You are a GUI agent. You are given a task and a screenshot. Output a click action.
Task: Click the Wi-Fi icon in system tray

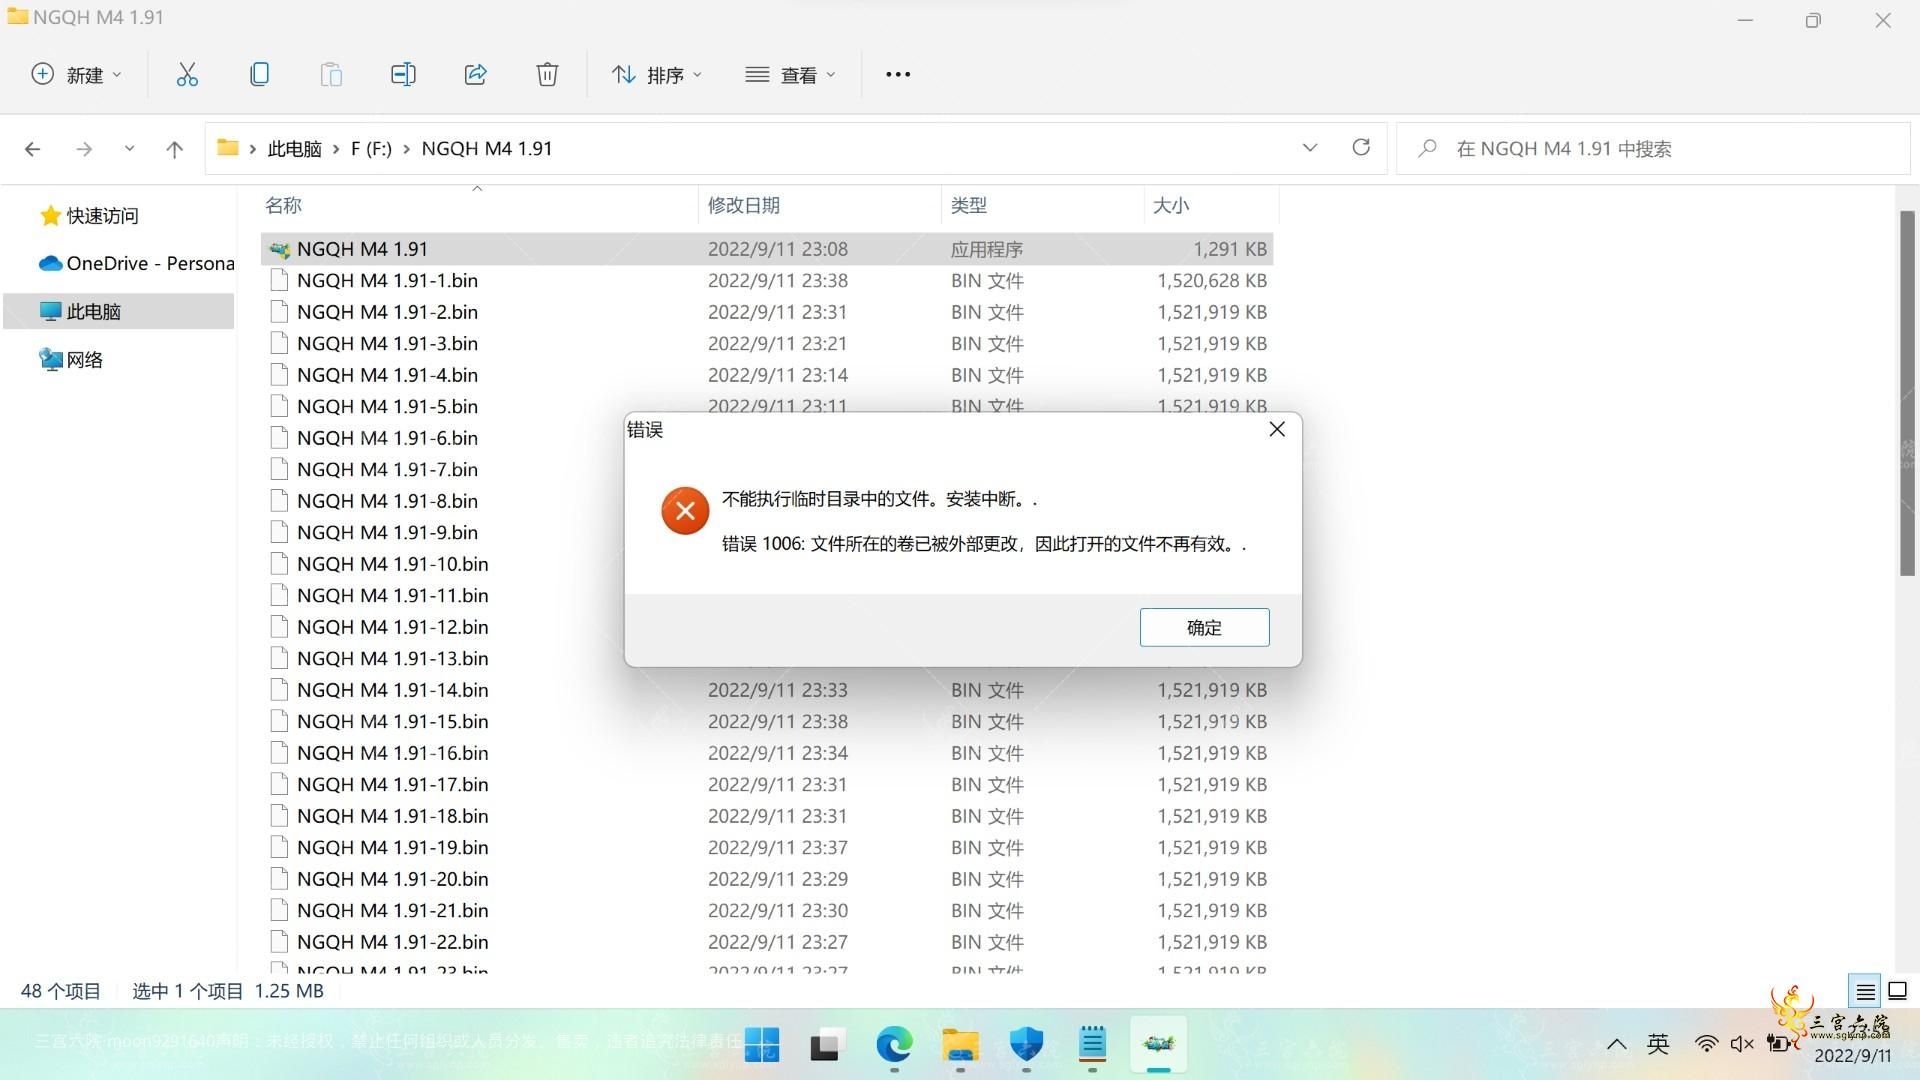(x=1706, y=1044)
